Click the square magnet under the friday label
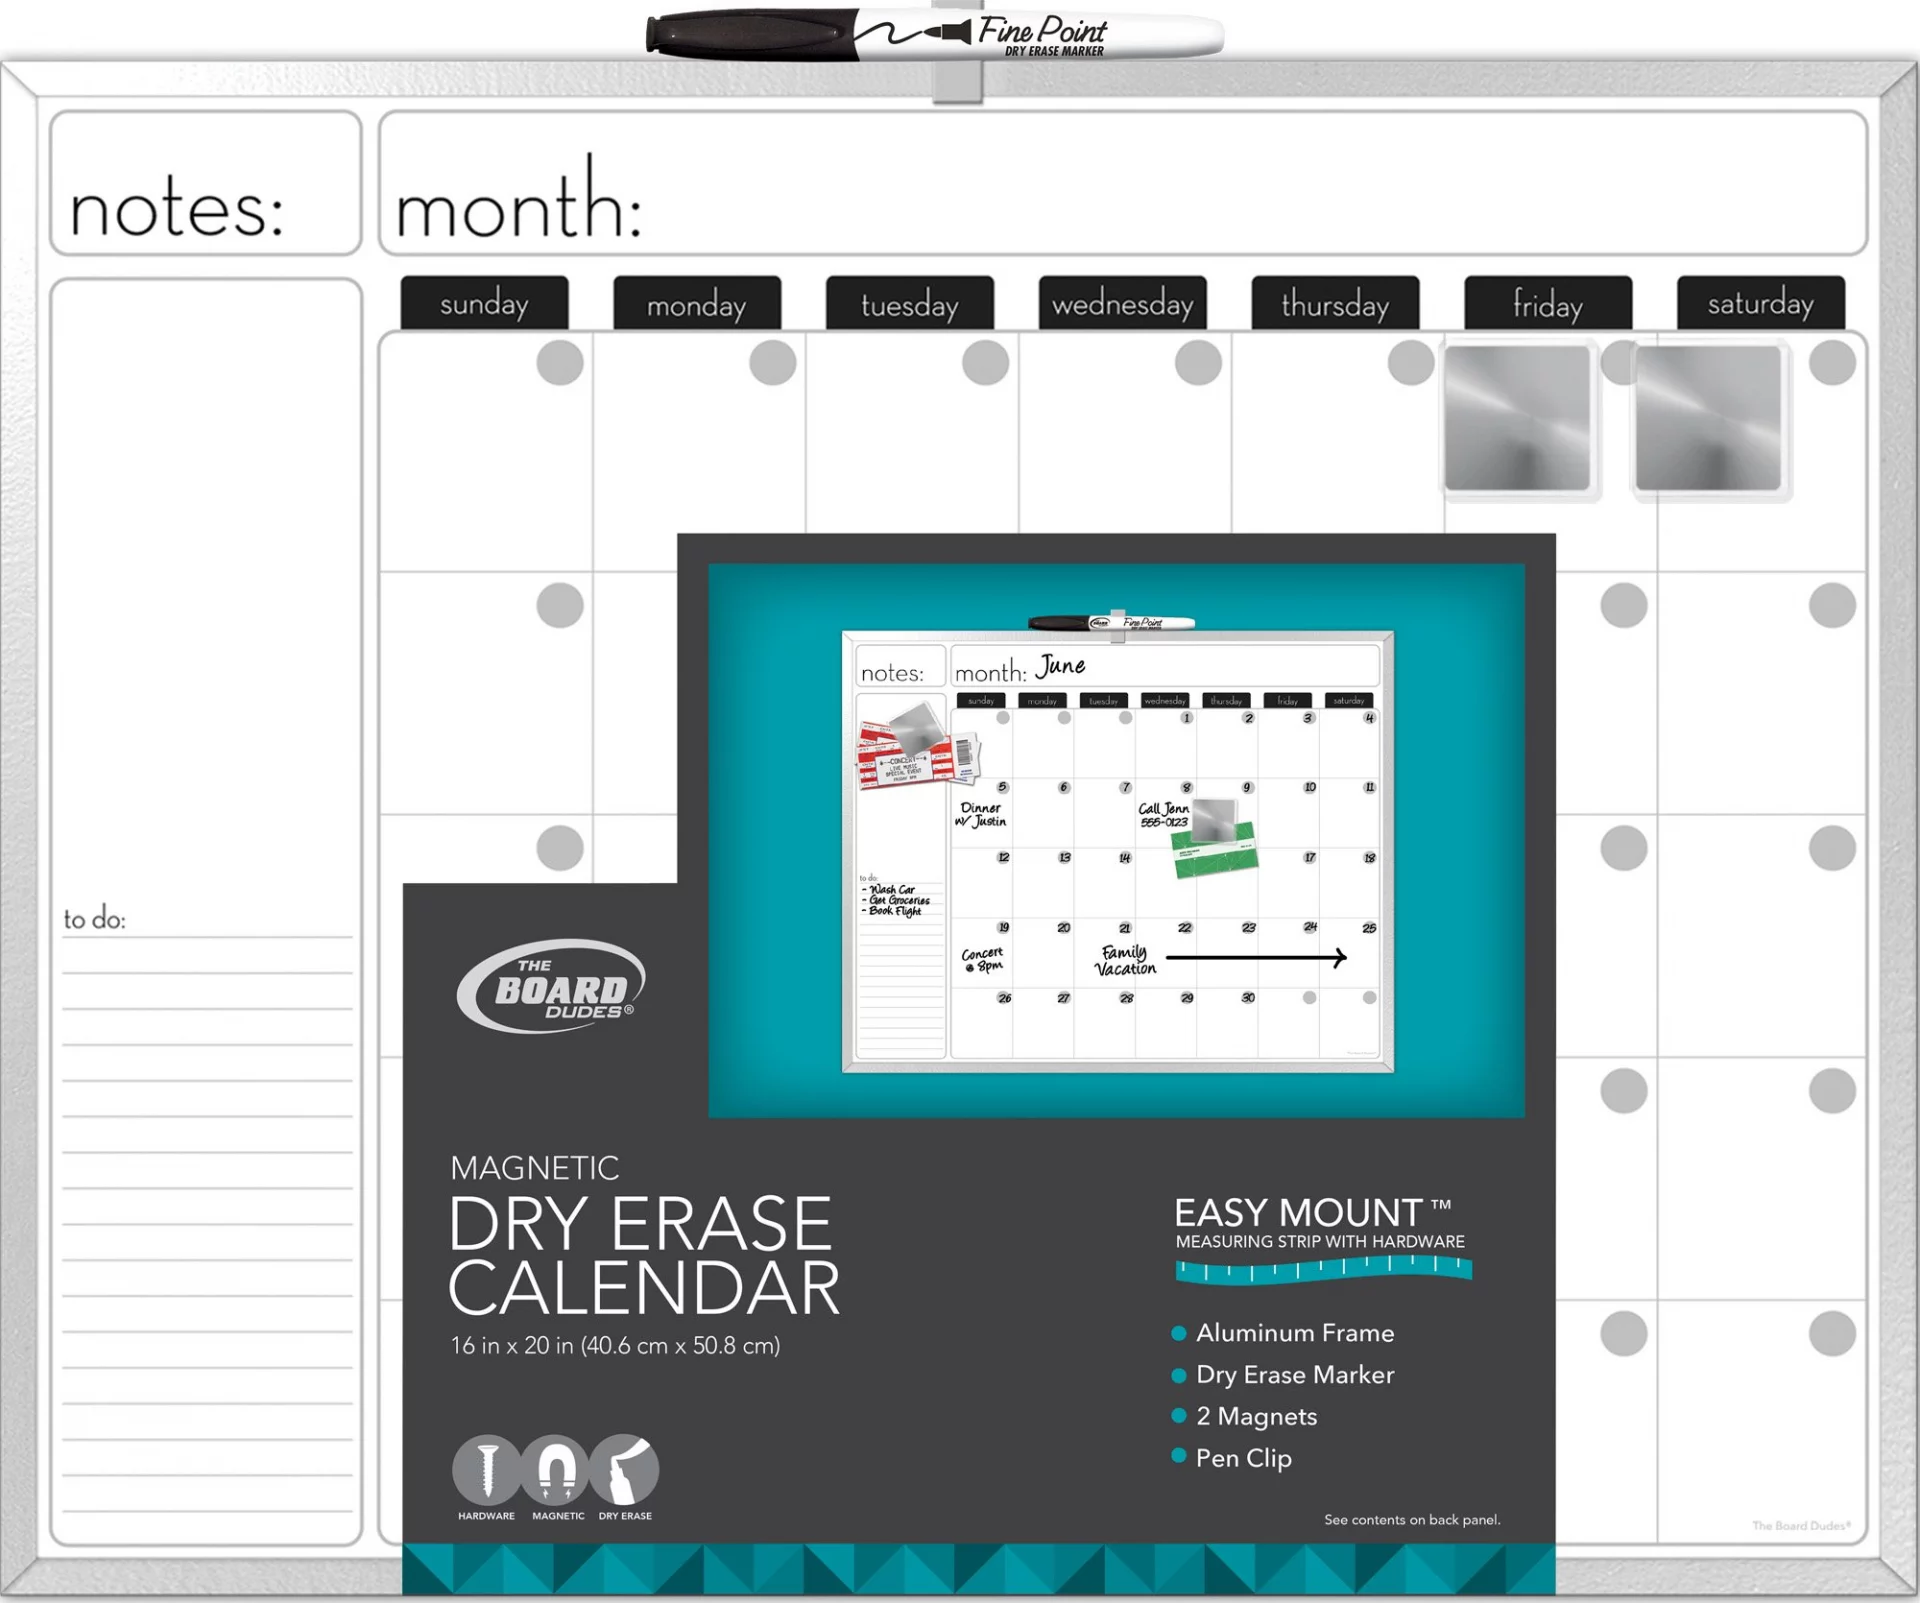The width and height of the screenshot is (1920, 1603). (1518, 419)
